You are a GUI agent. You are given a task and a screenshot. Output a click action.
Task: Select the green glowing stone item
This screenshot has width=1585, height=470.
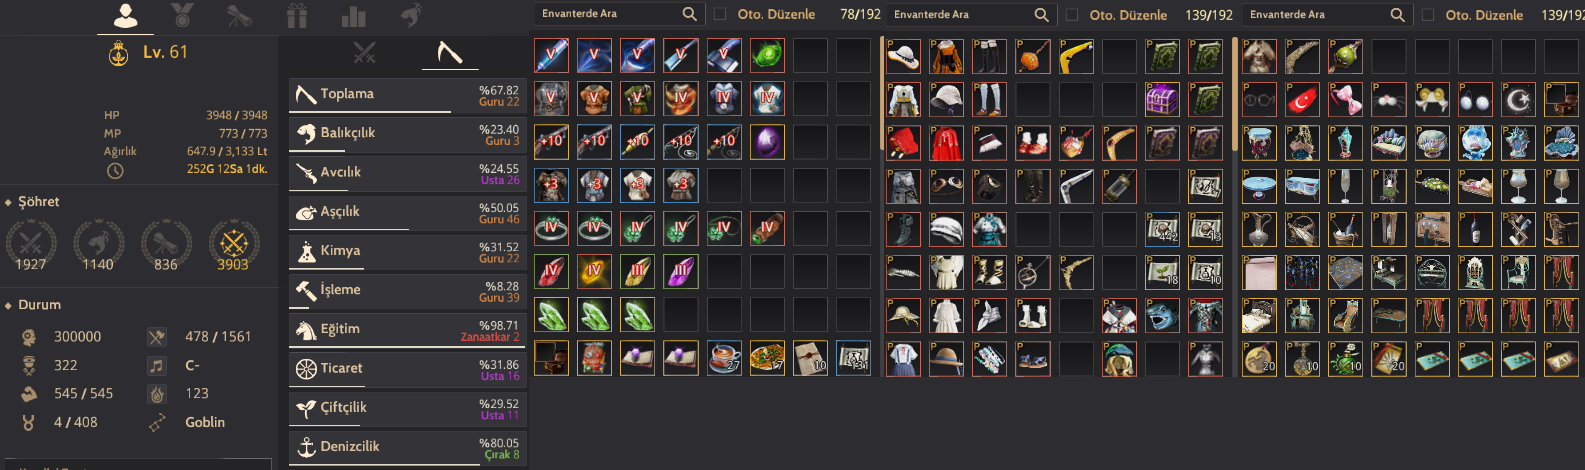coord(767,55)
